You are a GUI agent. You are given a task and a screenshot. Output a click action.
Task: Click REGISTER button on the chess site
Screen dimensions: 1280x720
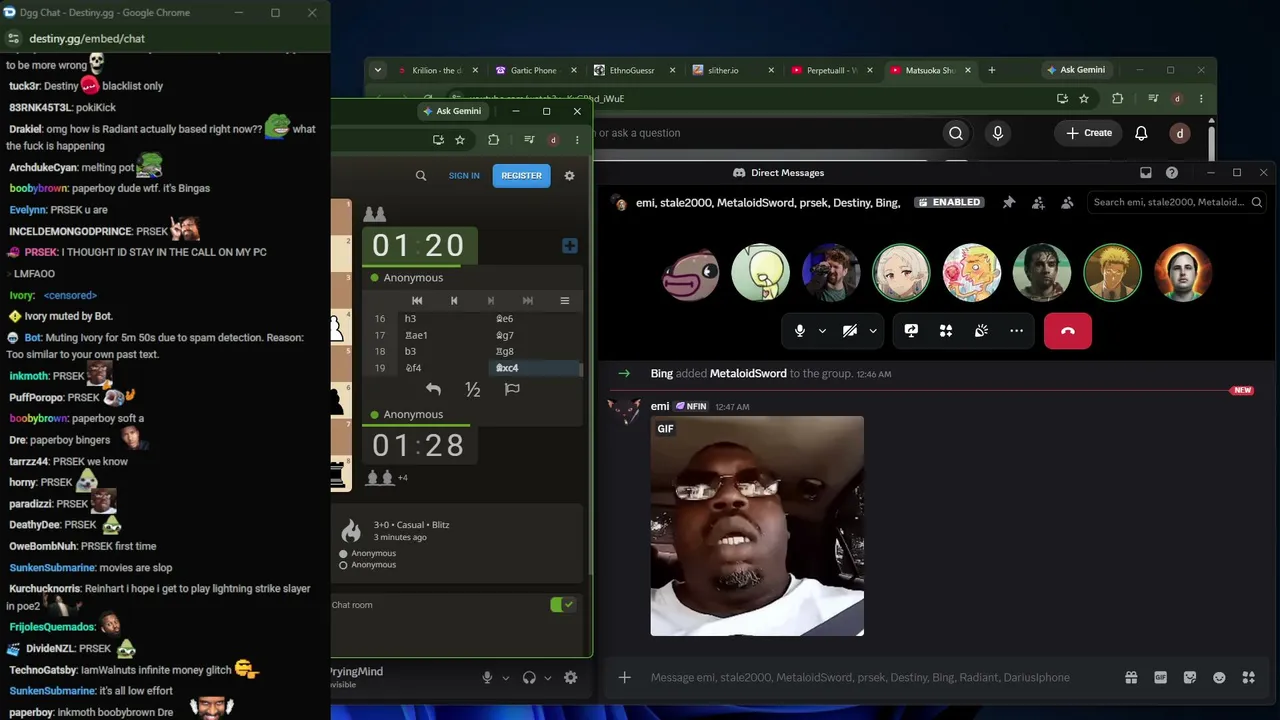(521, 175)
